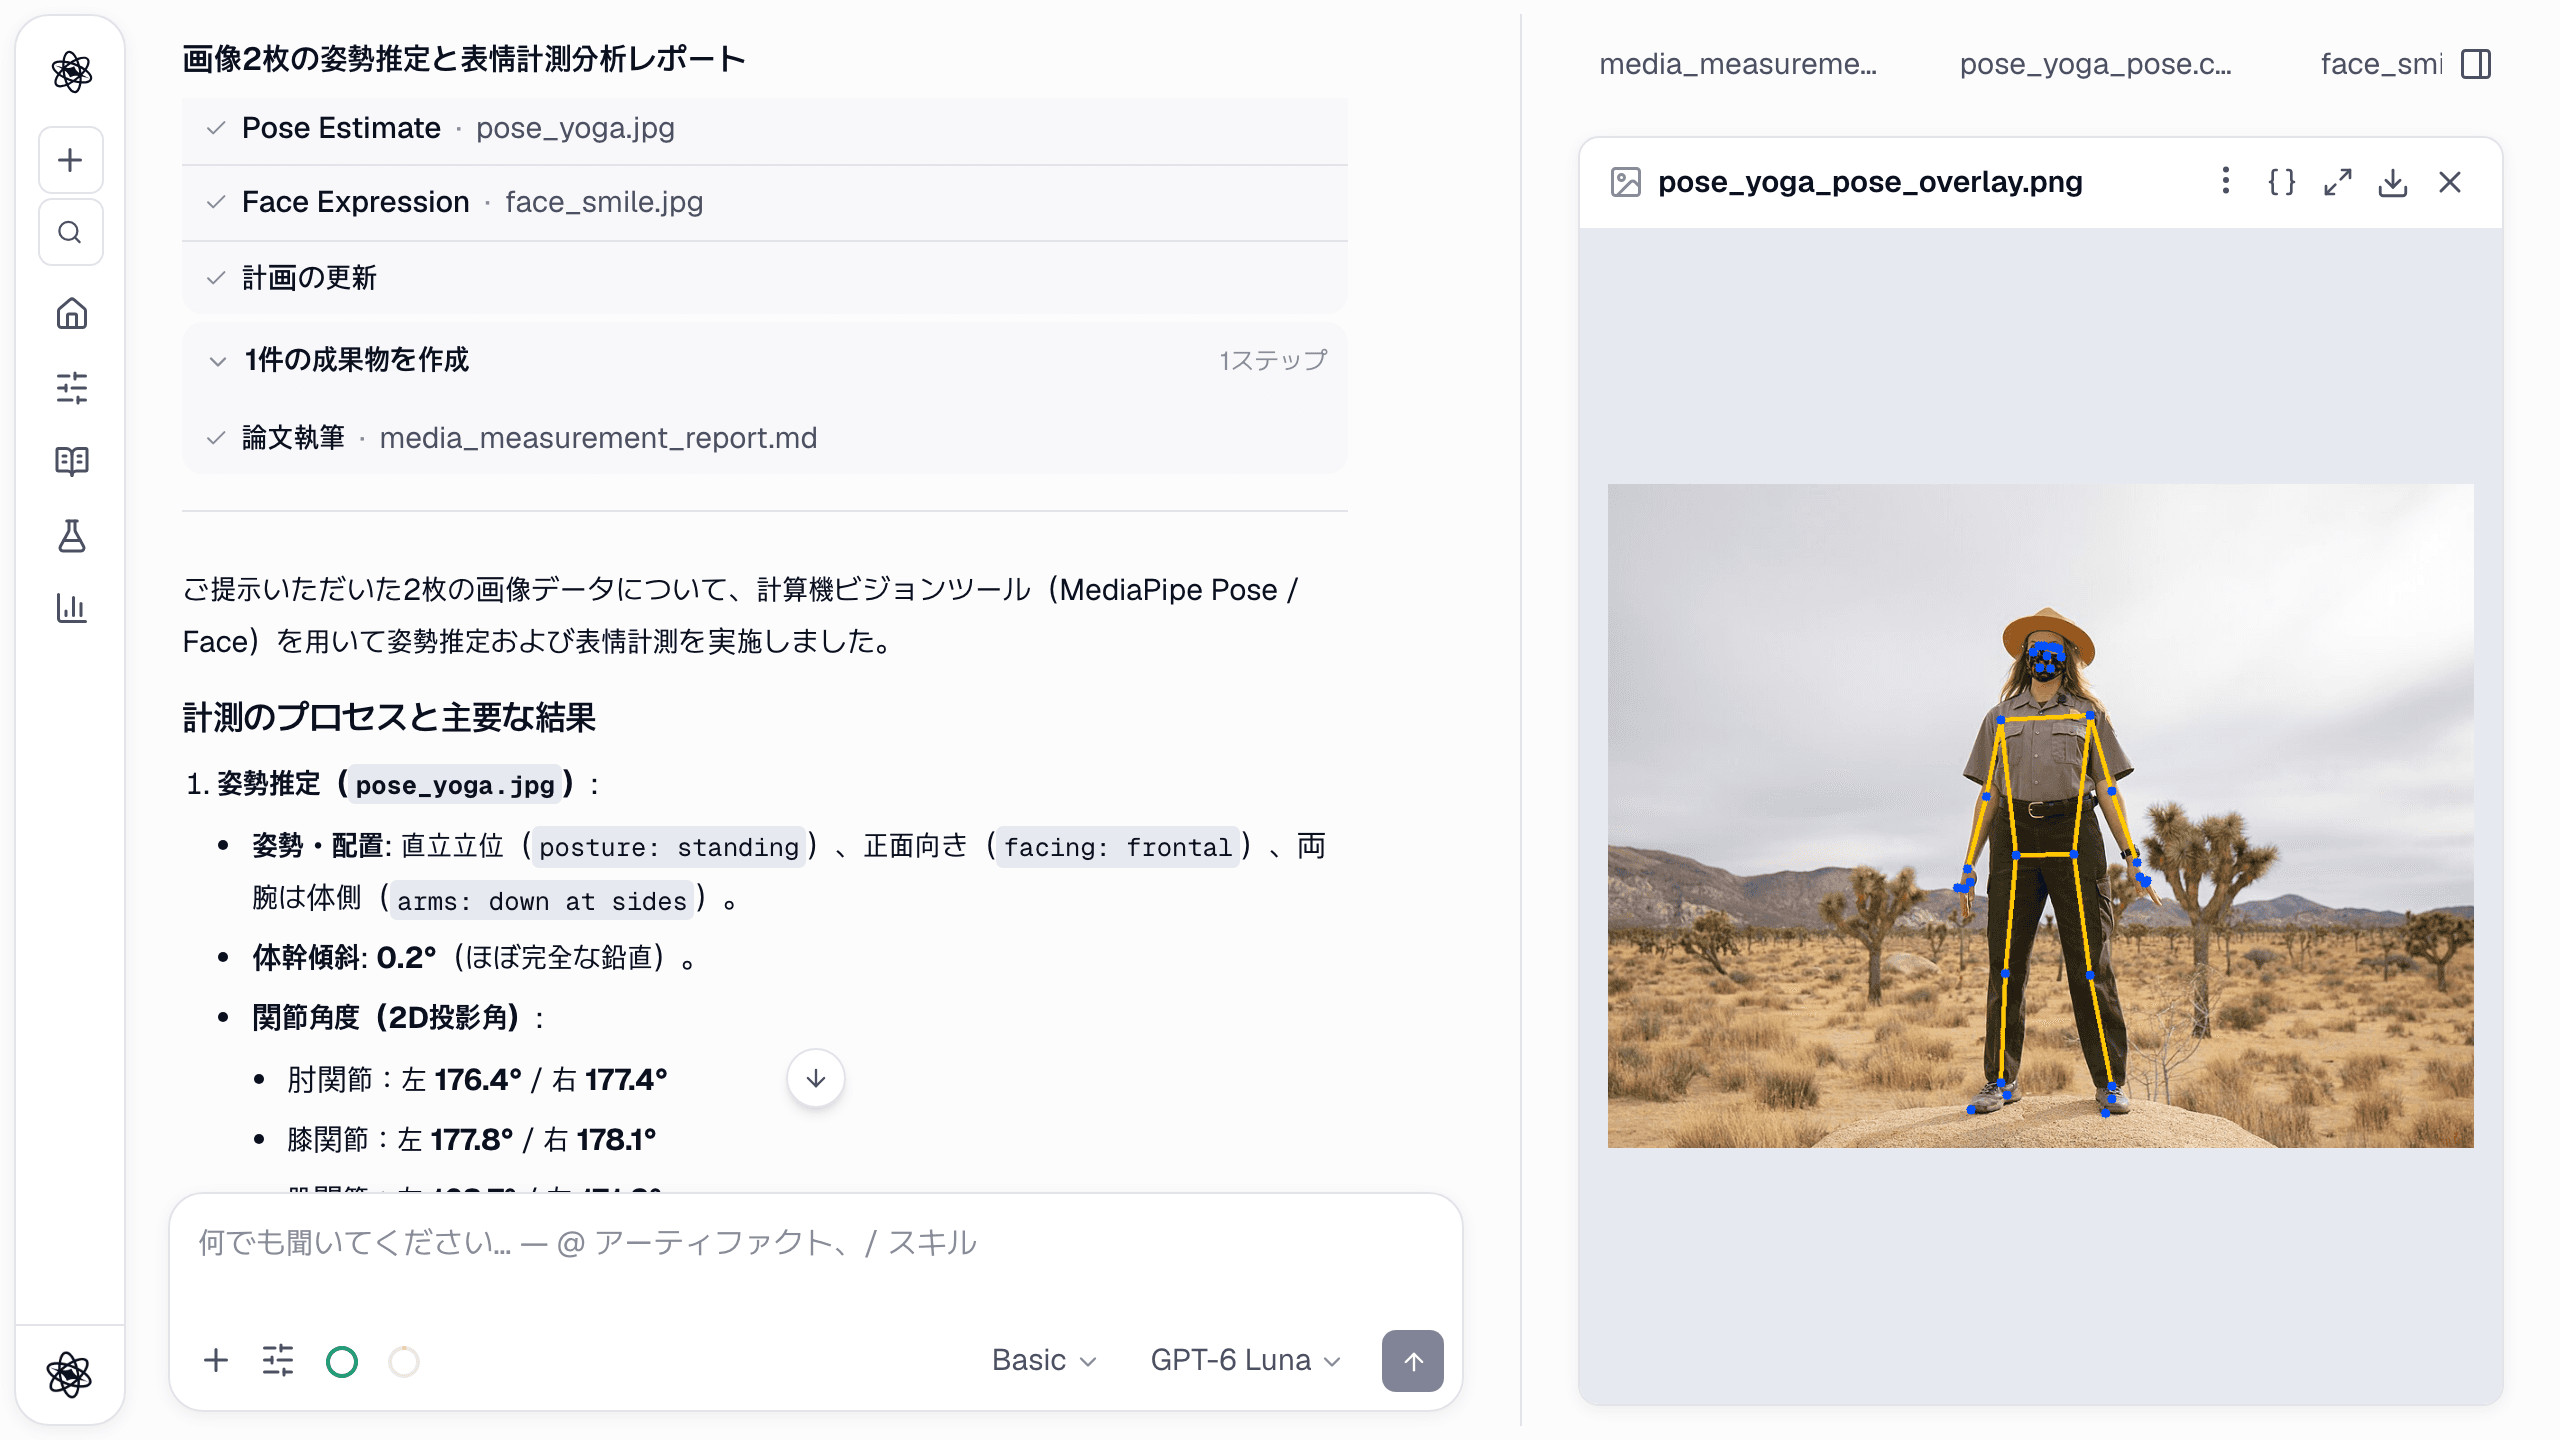Click the 1ステップ step count label
The height and width of the screenshot is (1440, 2560).
coord(1273,360)
